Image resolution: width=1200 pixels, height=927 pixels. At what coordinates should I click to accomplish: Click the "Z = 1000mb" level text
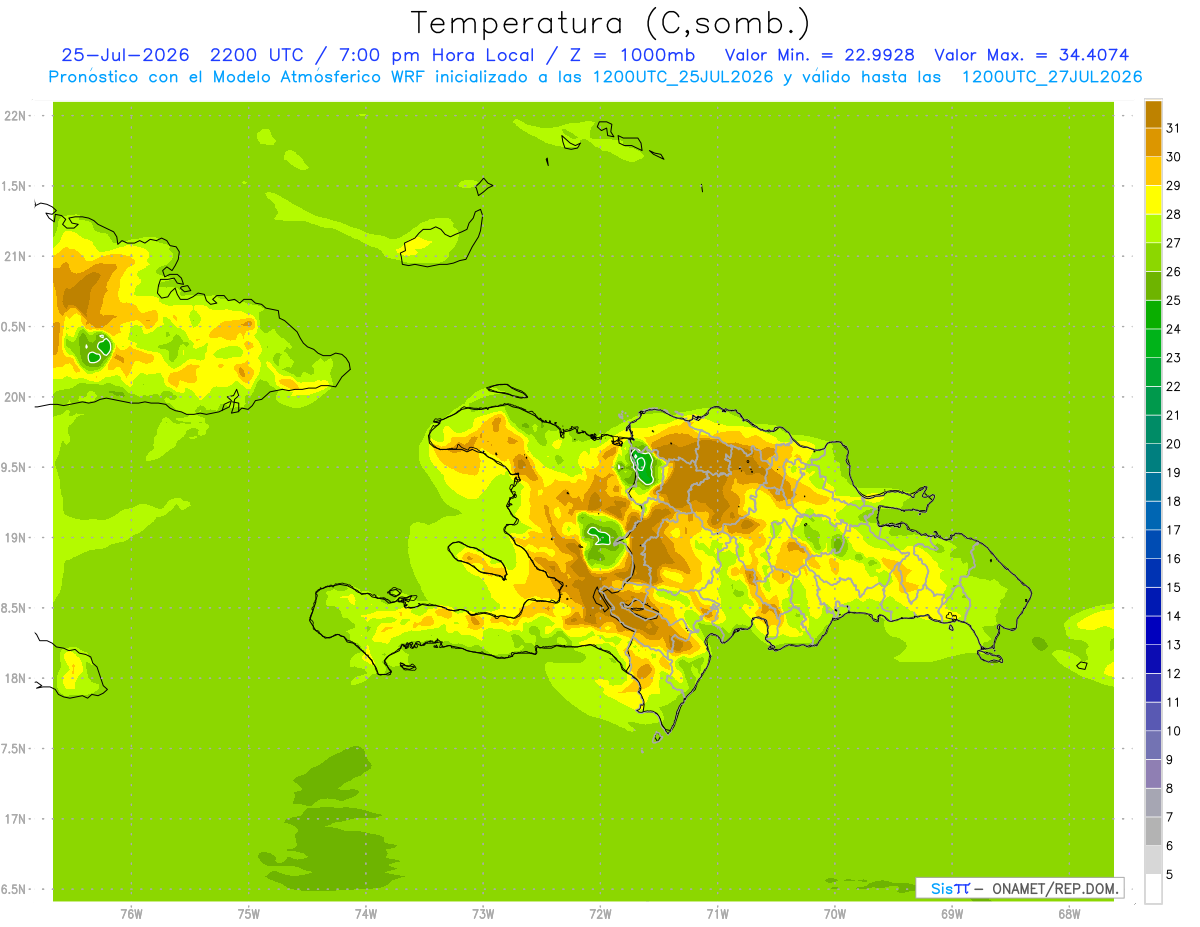pyautogui.click(x=637, y=55)
